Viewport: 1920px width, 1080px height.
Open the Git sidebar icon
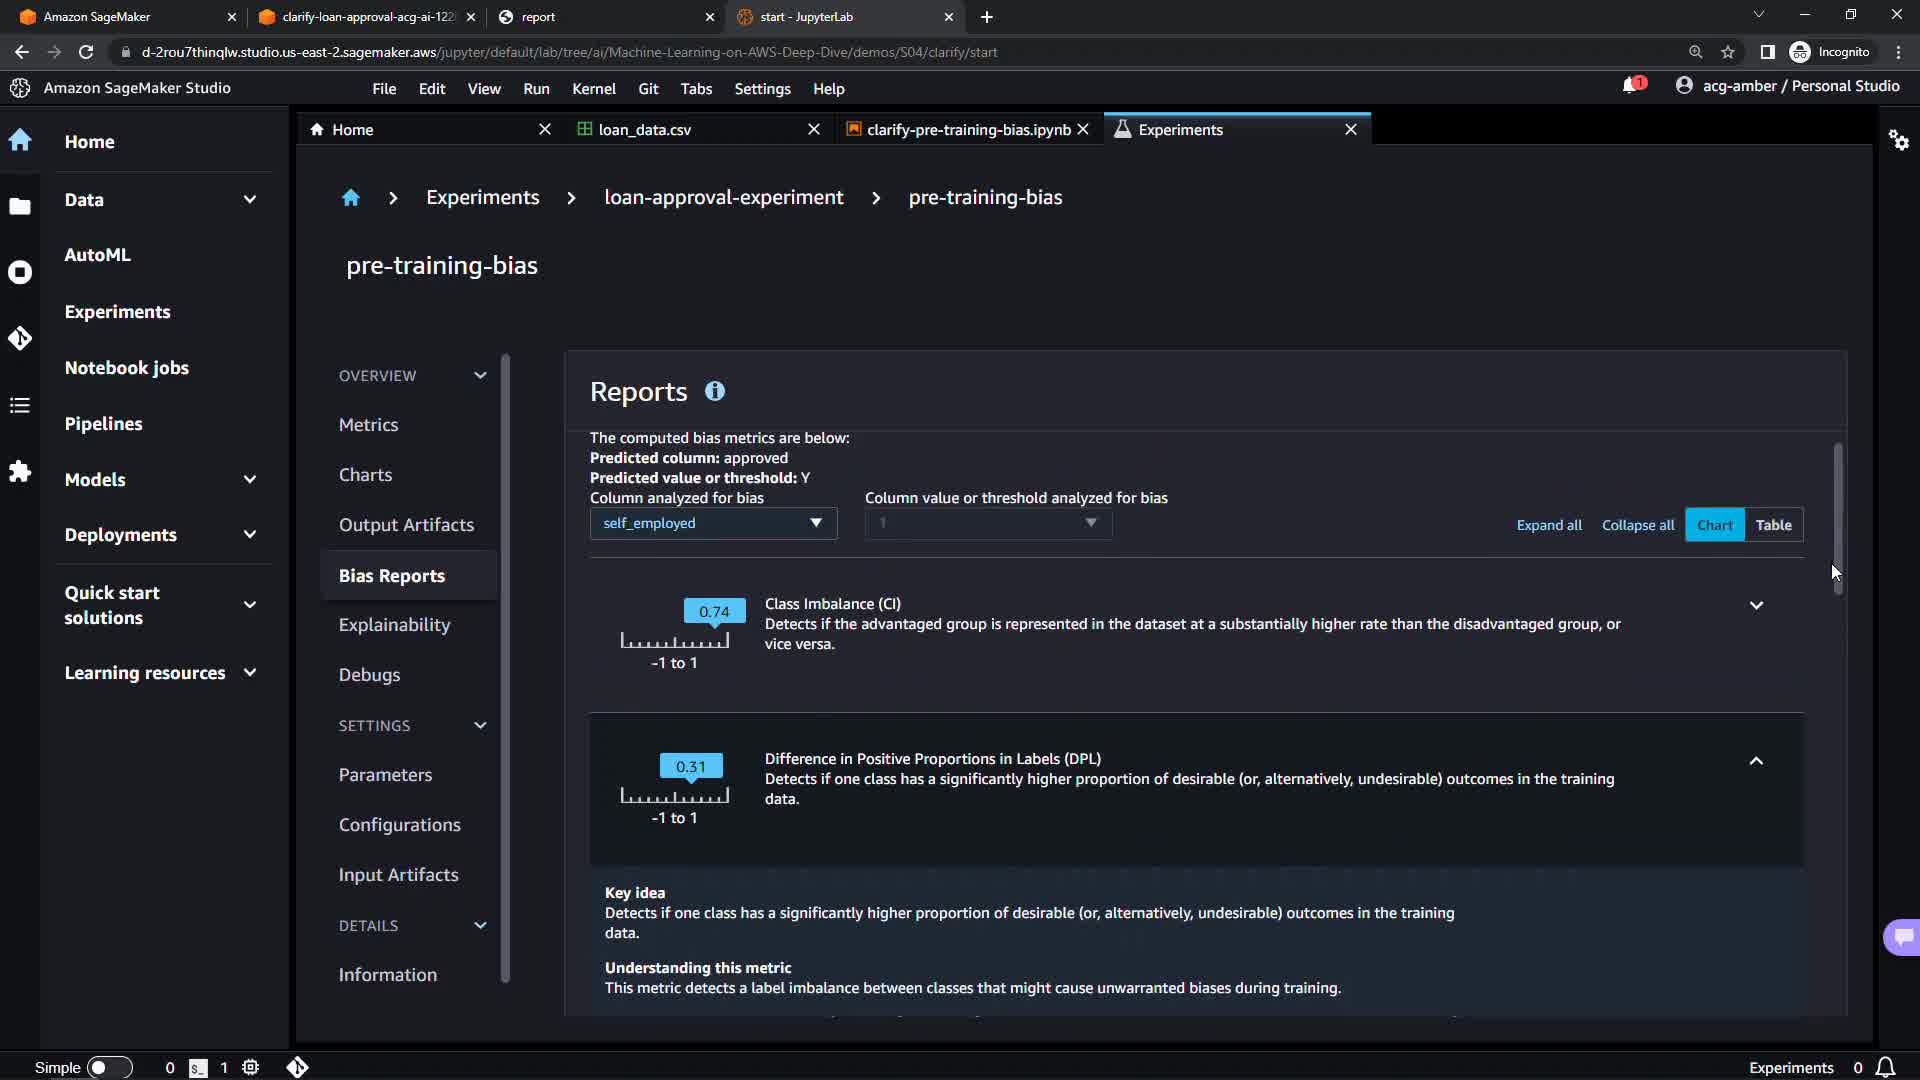[20, 339]
